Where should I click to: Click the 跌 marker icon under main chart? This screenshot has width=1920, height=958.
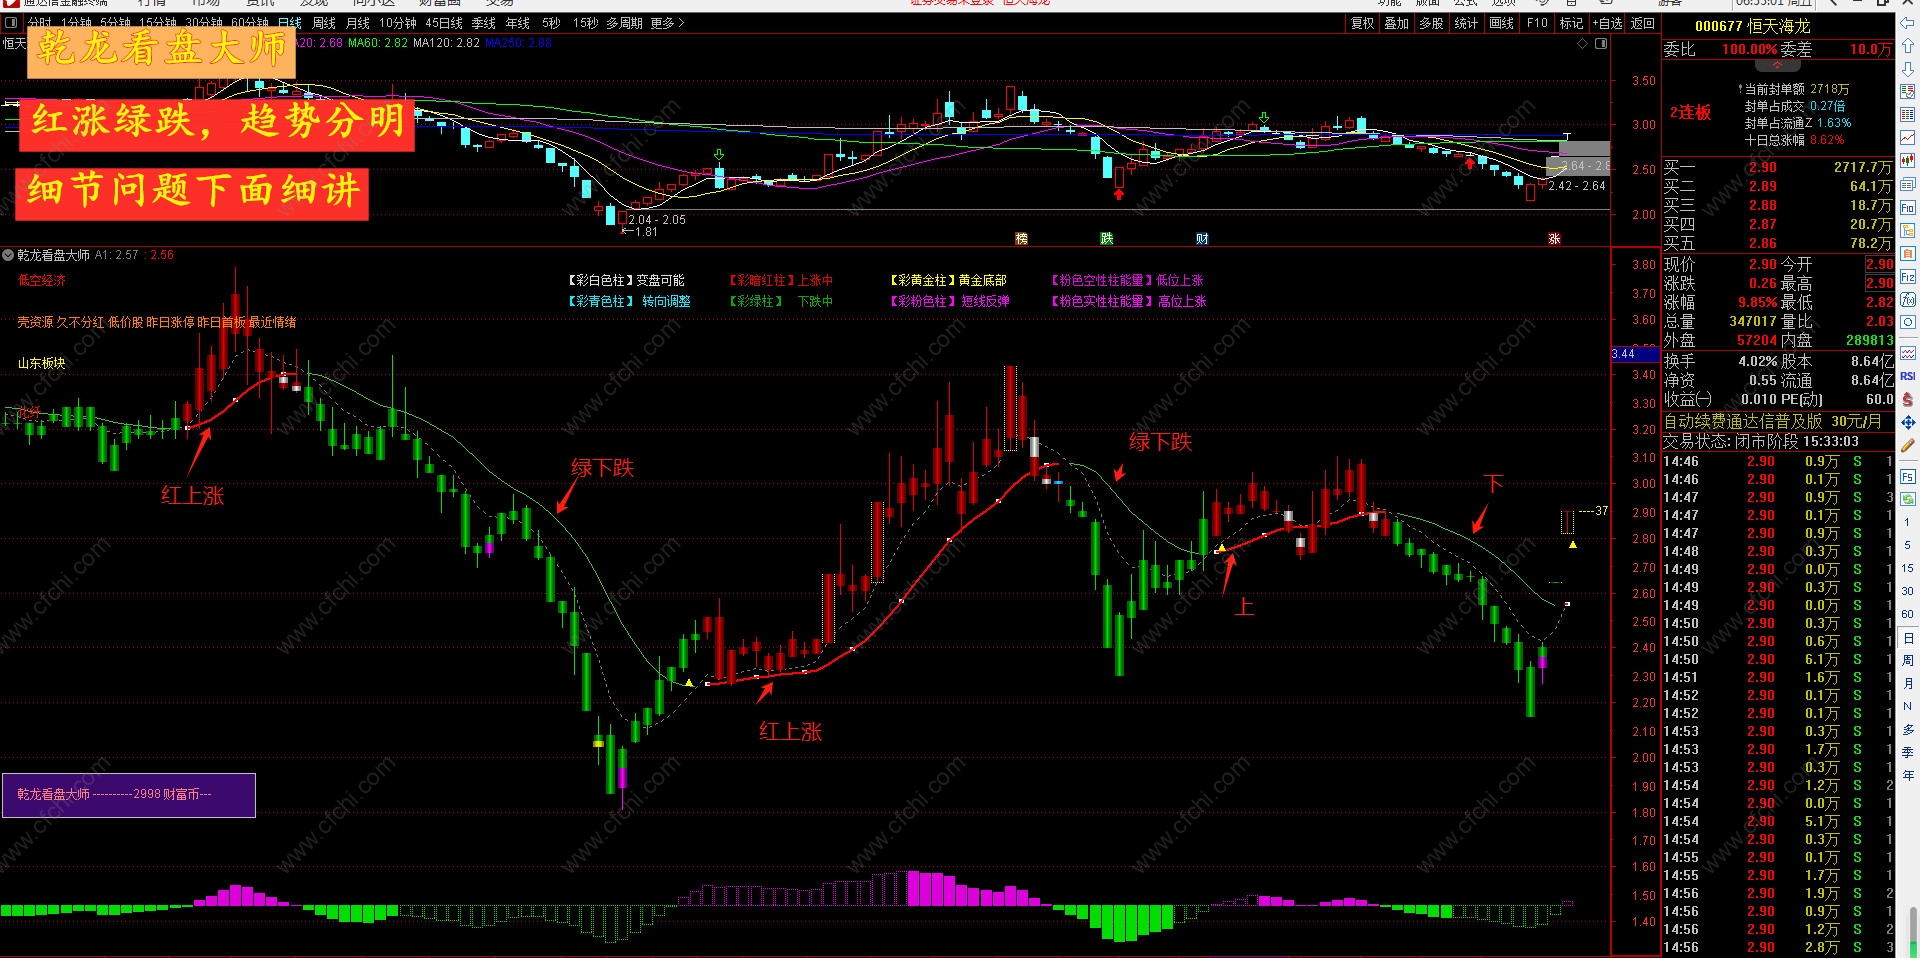(x=1106, y=238)
